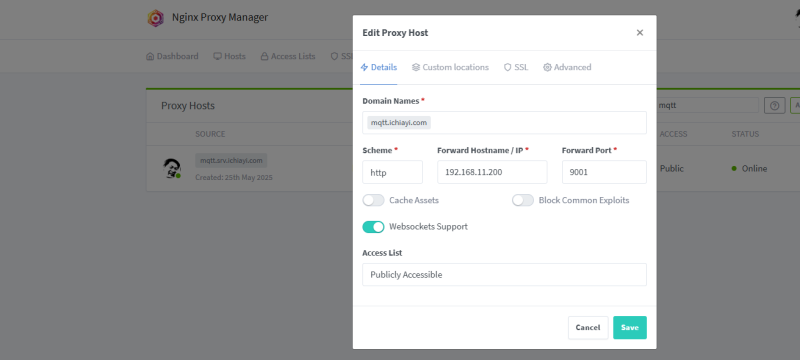800x360 pixels.
Task: Click the Online status text
Action: coord(754,168)
